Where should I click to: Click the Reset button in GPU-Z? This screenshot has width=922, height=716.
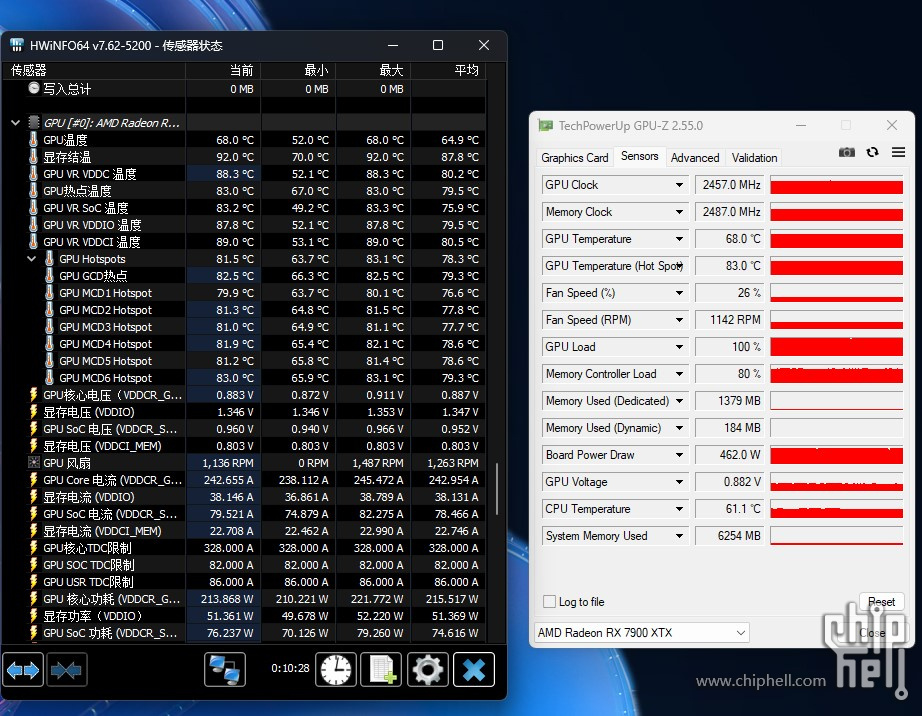pyautogui.click(x=881, y=602)
